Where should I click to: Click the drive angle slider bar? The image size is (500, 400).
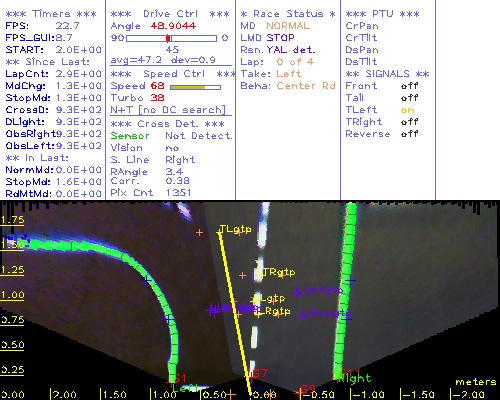tap(171, 38)
